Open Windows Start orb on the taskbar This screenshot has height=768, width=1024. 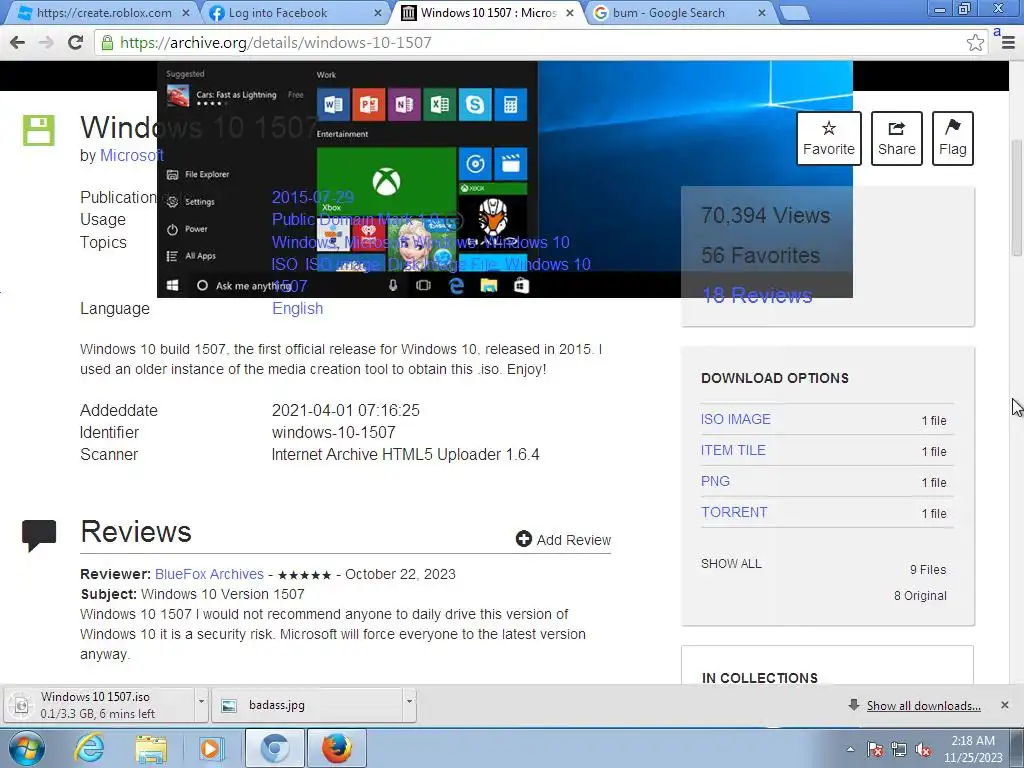[26, 748]
